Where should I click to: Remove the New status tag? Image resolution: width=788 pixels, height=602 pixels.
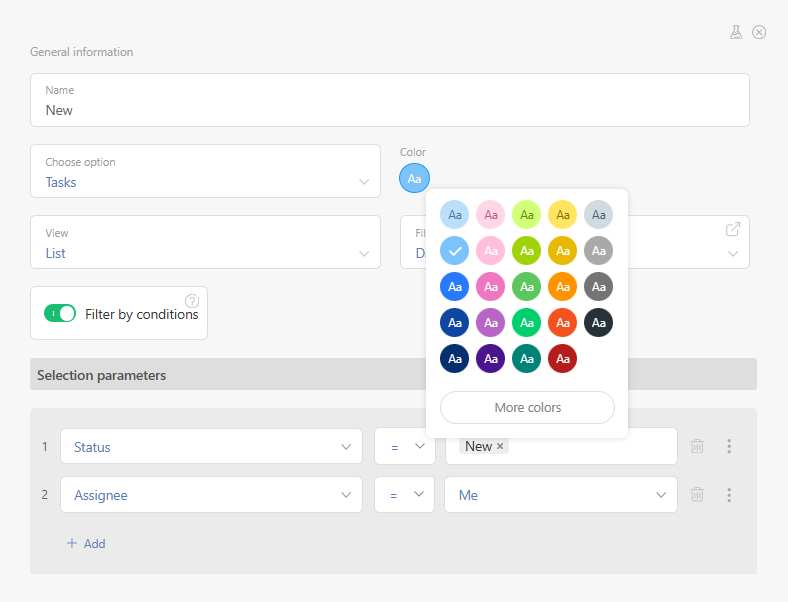click(x=500, y=446)
